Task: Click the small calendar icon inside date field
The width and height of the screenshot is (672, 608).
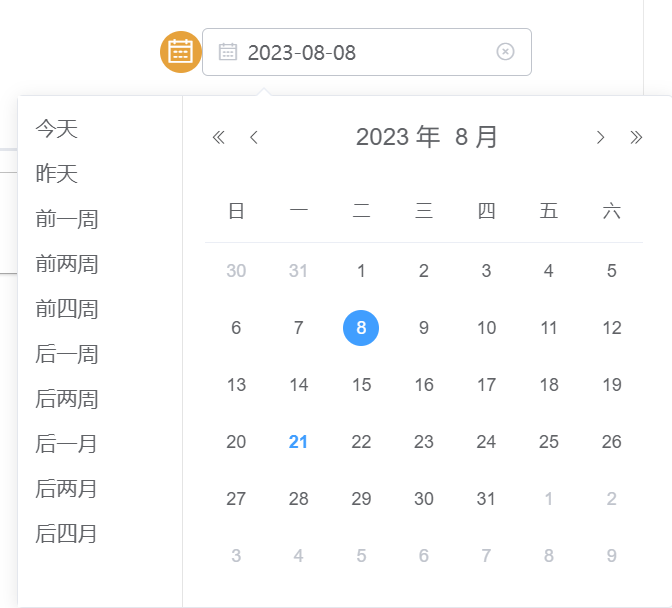Action: (x=228, y=52)
